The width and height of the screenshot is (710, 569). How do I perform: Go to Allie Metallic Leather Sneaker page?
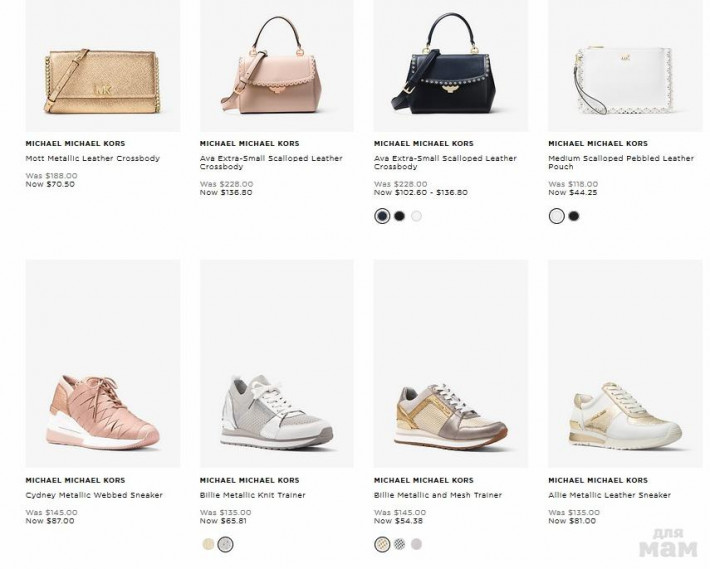[610, 495]
